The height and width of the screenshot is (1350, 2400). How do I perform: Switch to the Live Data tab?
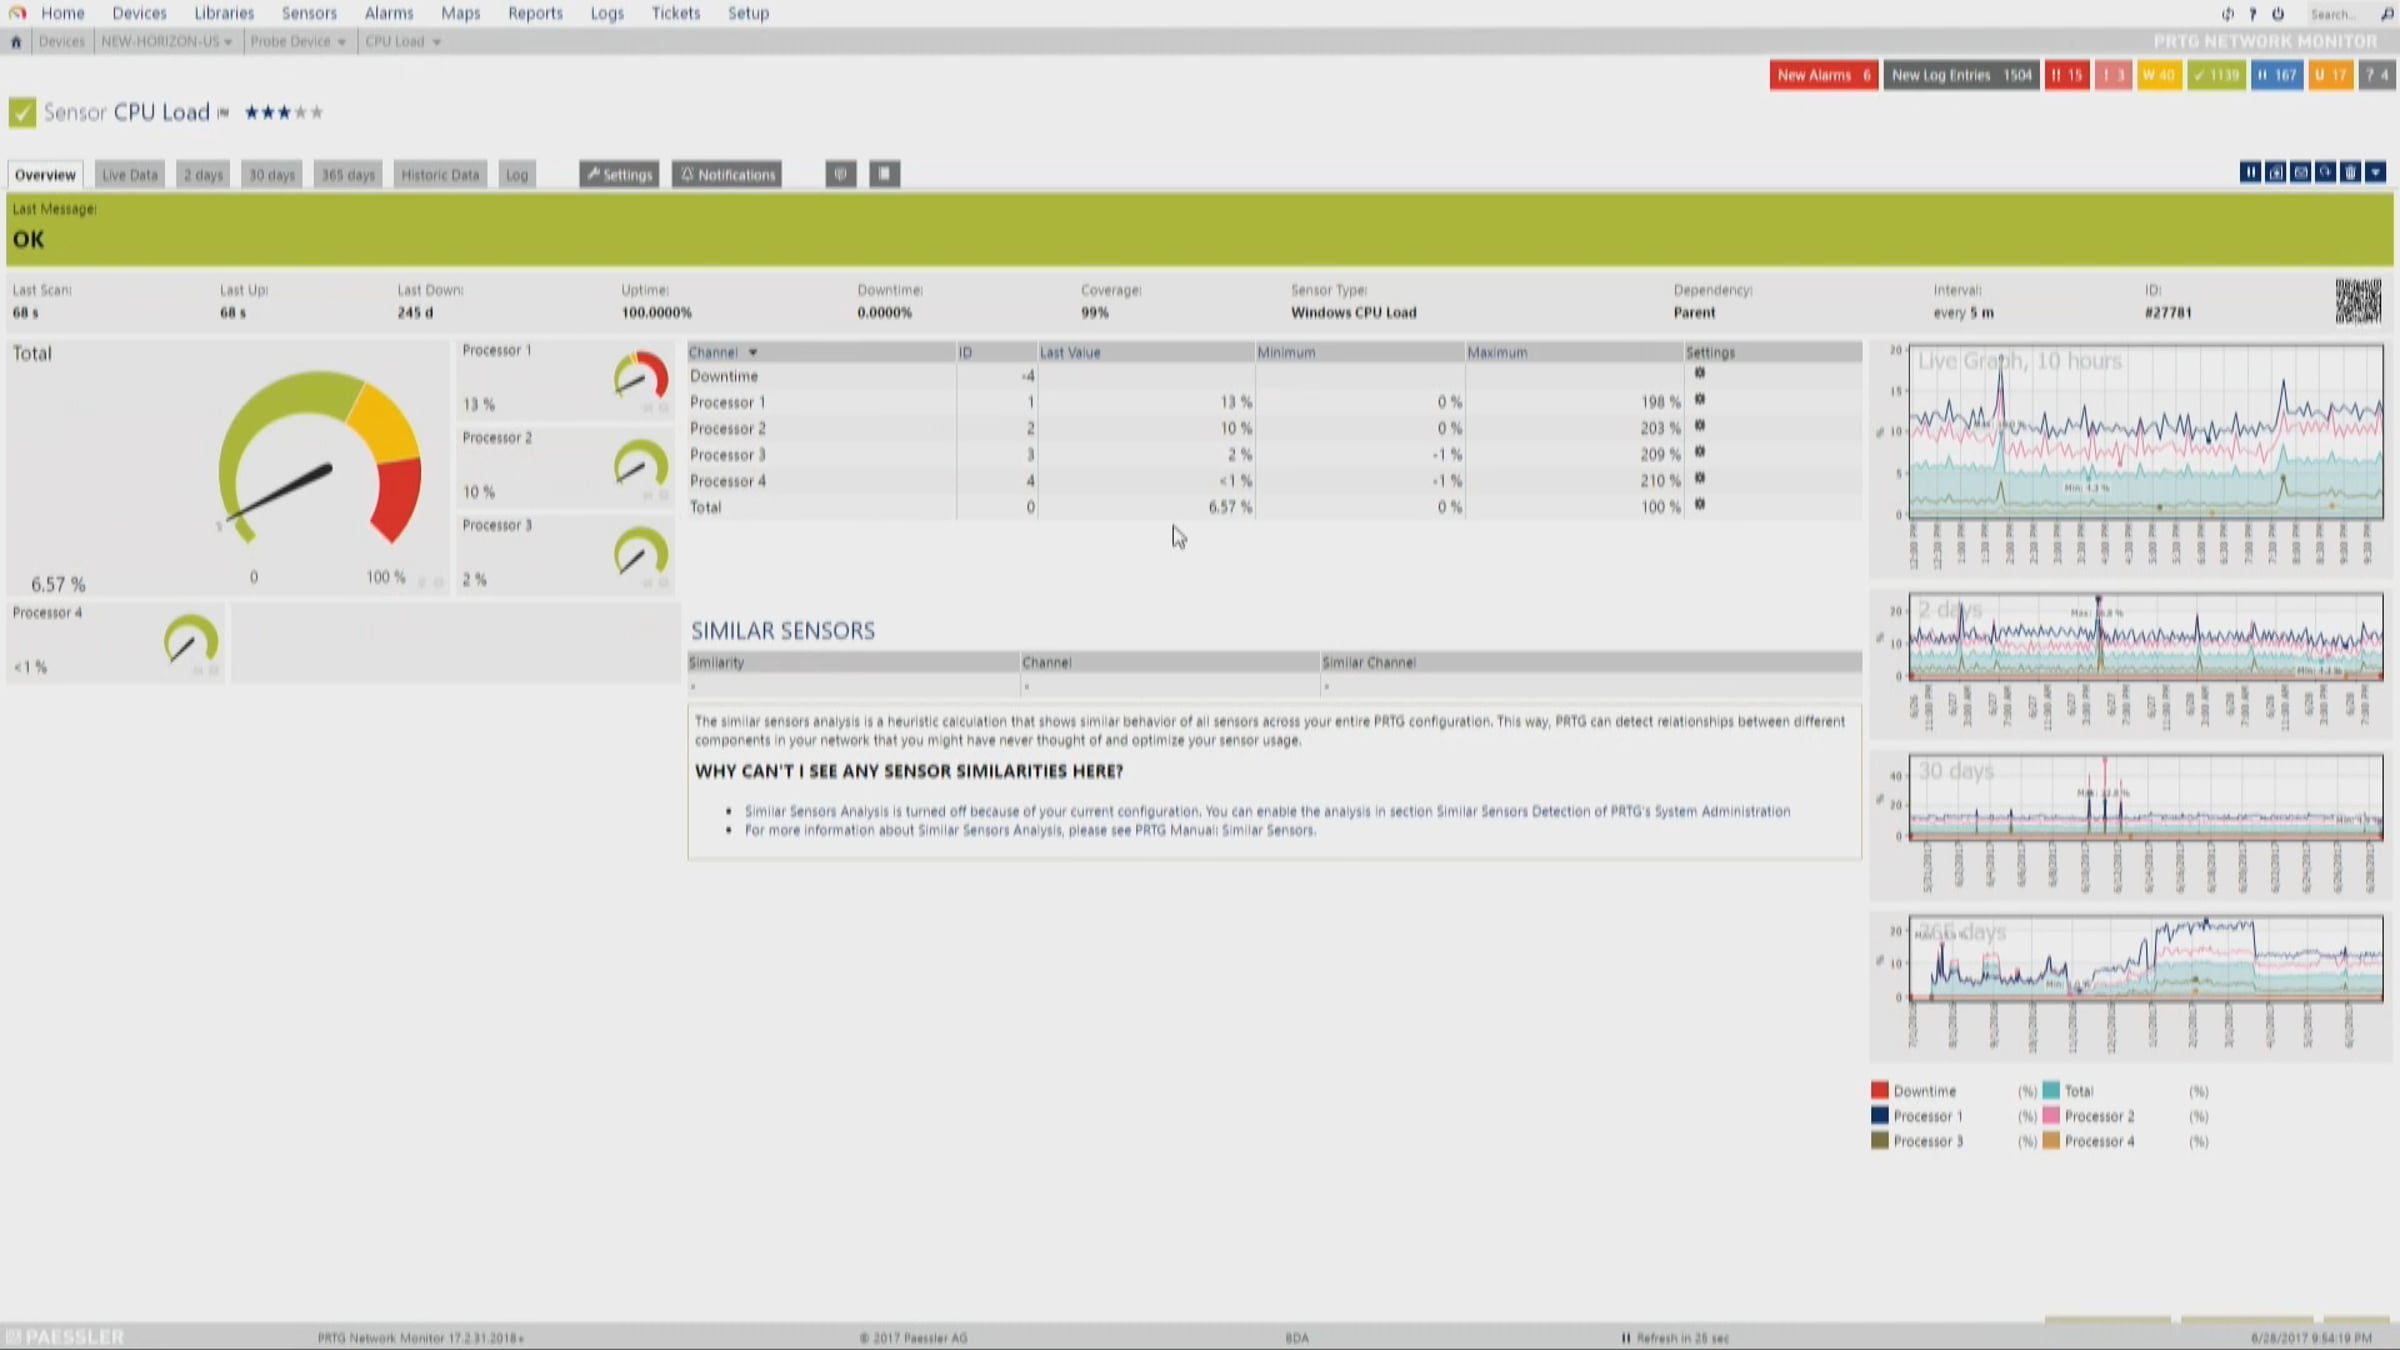tap(130, 174)
